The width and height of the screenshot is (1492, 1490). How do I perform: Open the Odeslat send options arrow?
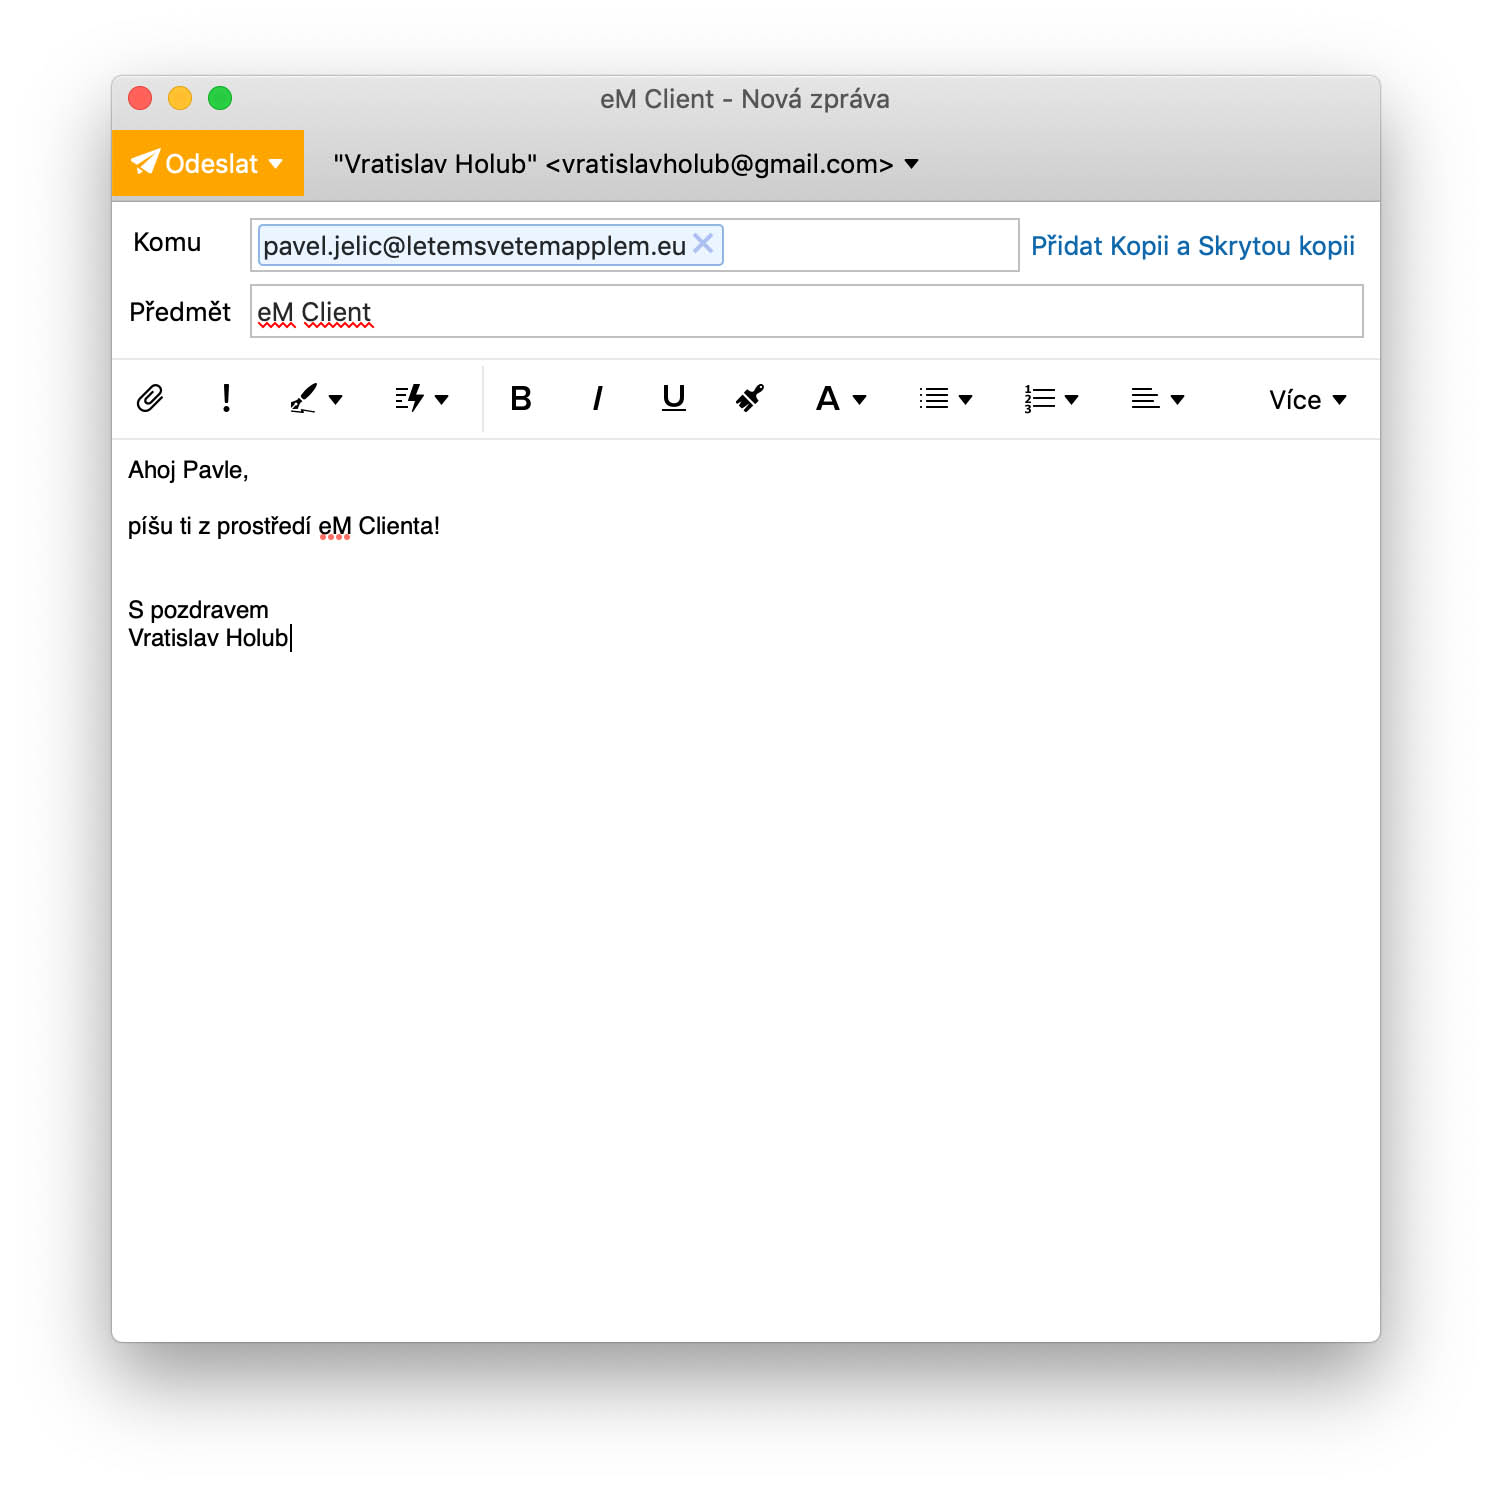pyautogui.click(x=277, y=164)
